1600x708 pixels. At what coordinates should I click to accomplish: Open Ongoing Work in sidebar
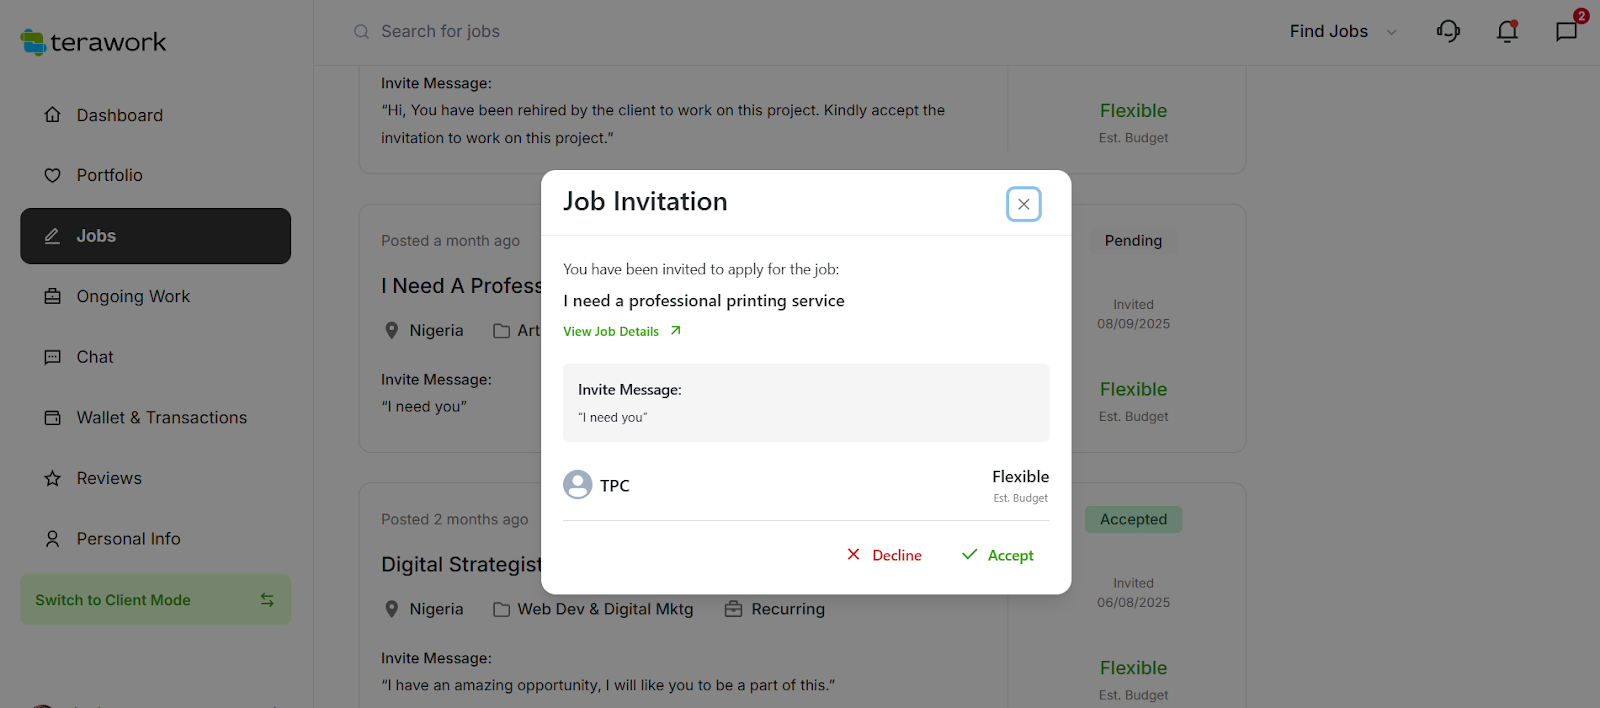133,297
